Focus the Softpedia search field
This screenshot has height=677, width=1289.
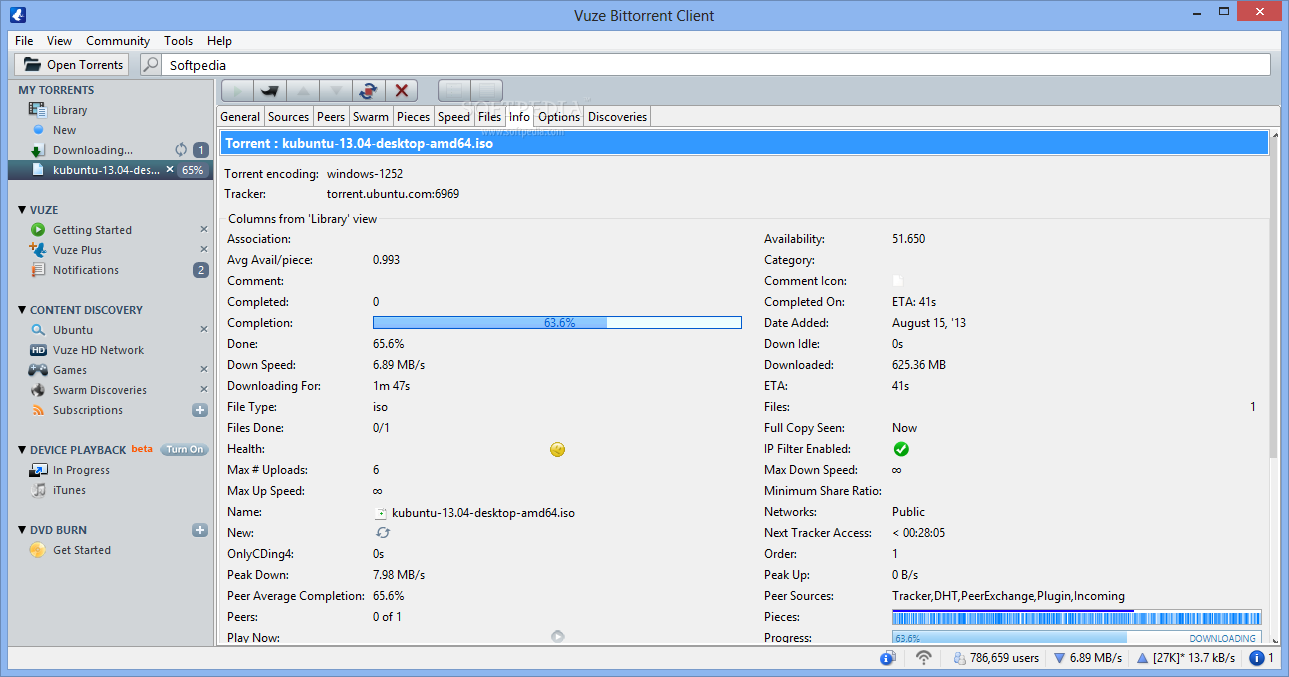716,65
